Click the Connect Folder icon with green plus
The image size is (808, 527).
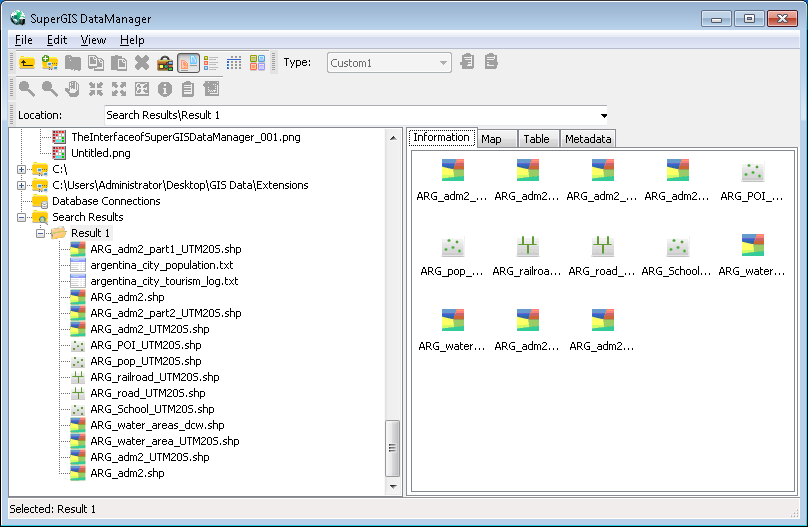tap(49, 63)
